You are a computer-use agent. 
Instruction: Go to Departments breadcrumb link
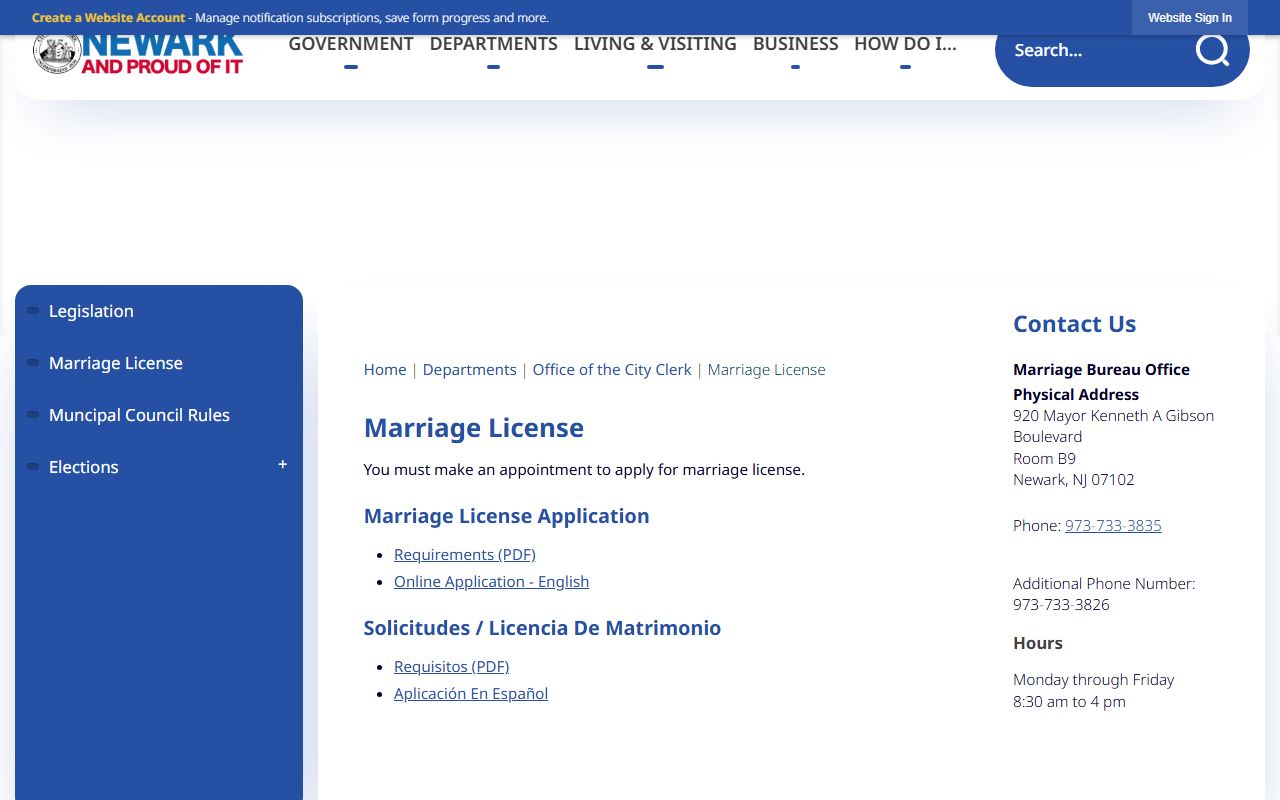click(x=470, y=369)
